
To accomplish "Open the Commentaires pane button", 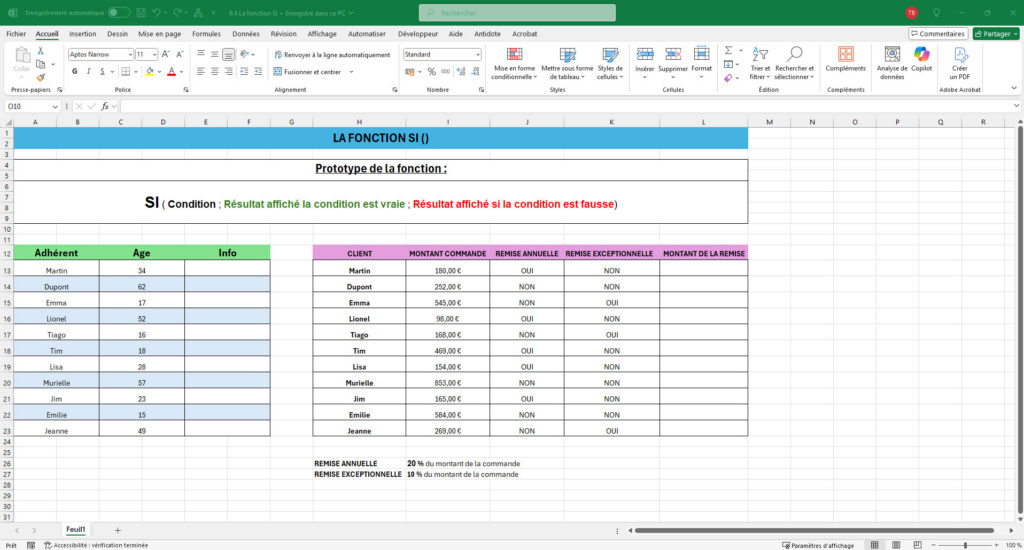I will pyautogui.click(x=938, y=33).
